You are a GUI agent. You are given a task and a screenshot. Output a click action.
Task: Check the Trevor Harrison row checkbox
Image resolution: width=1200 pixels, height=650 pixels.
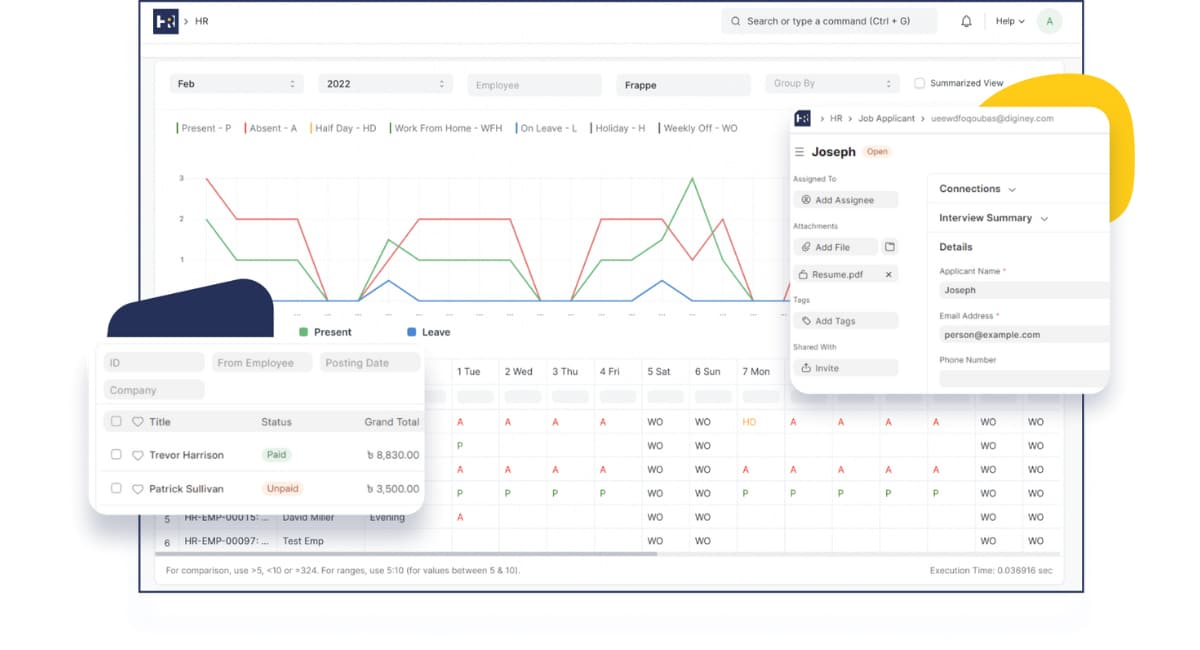pyautogui.click(x=116, y=455)
